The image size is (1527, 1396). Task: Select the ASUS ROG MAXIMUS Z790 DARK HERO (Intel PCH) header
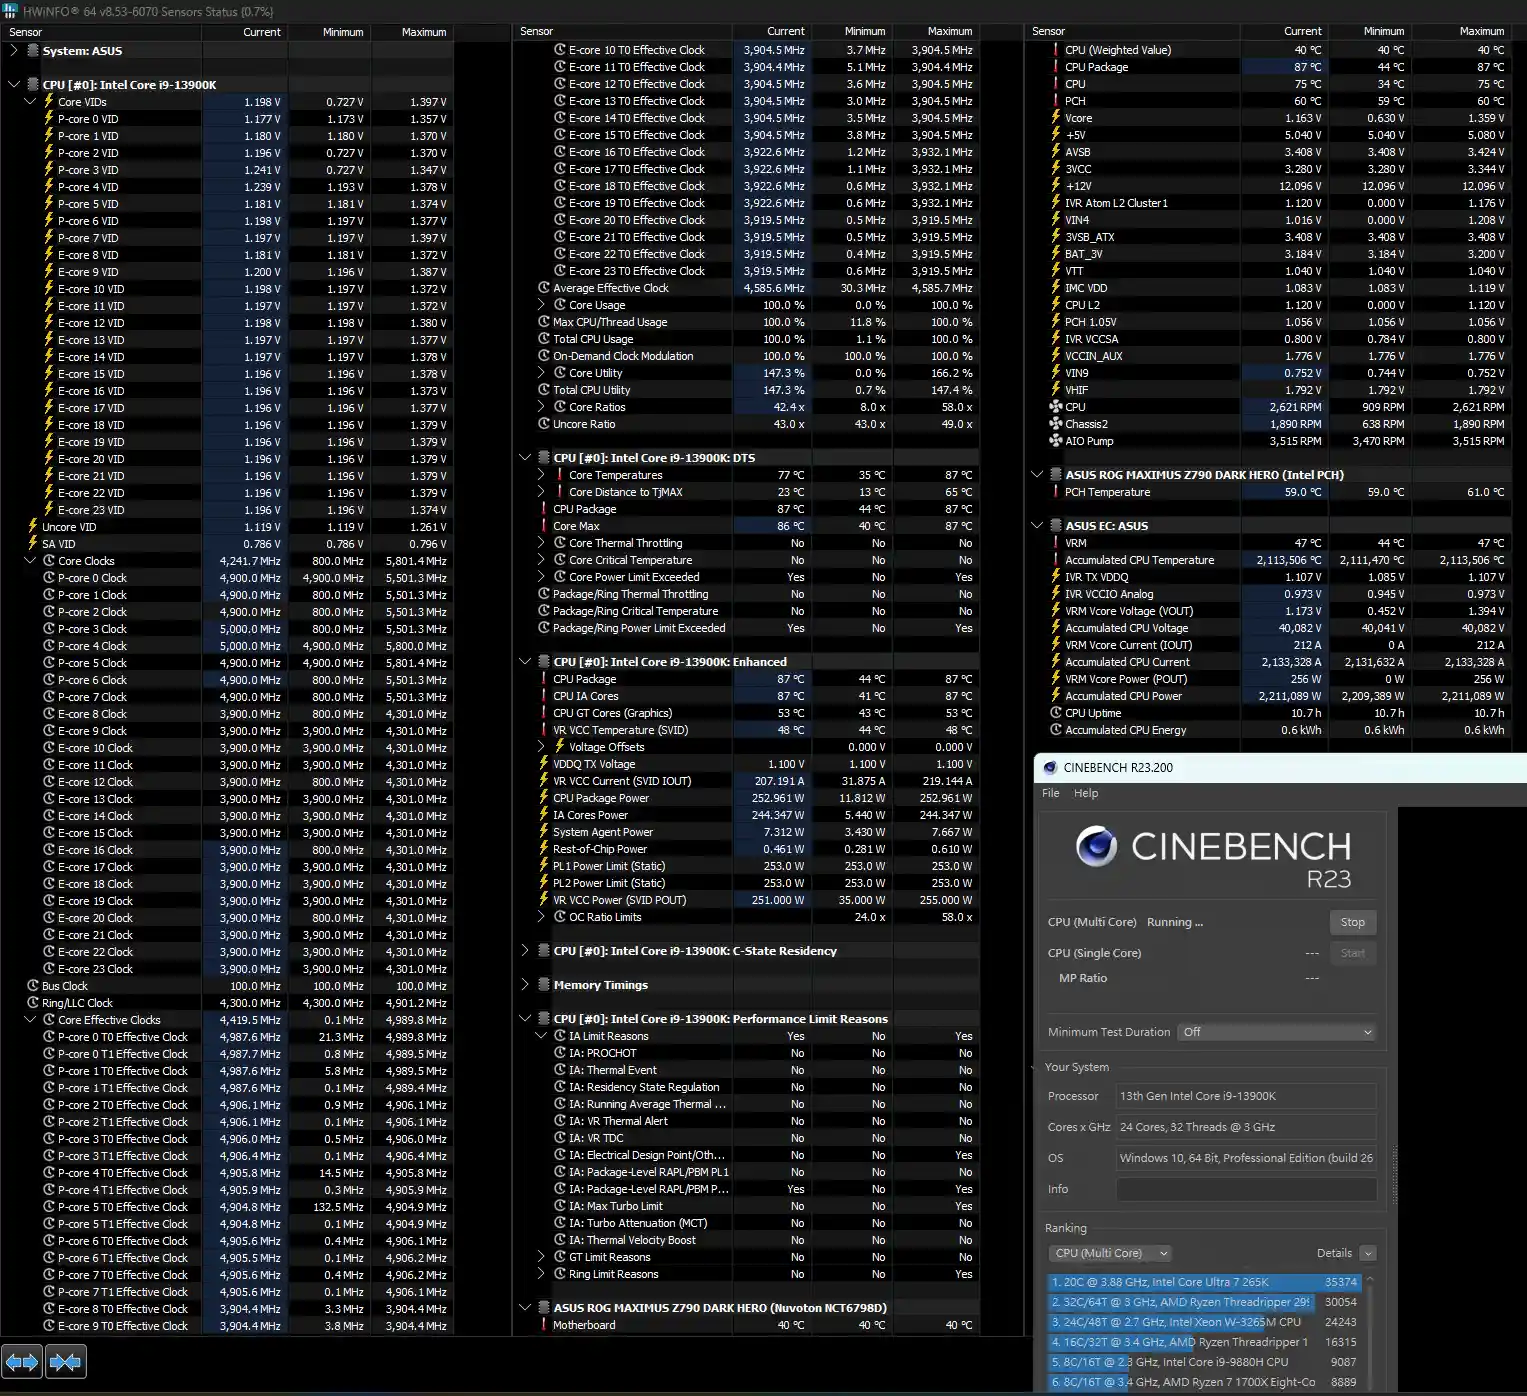pos(1268,475)
